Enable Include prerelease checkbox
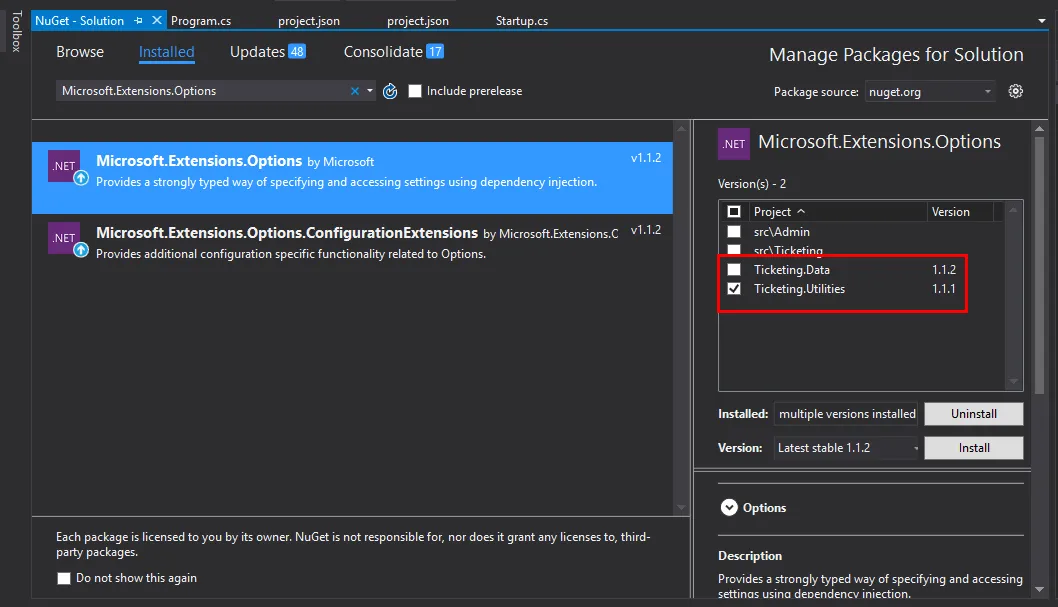This screenshot has width=1058, height=607. 416,91
